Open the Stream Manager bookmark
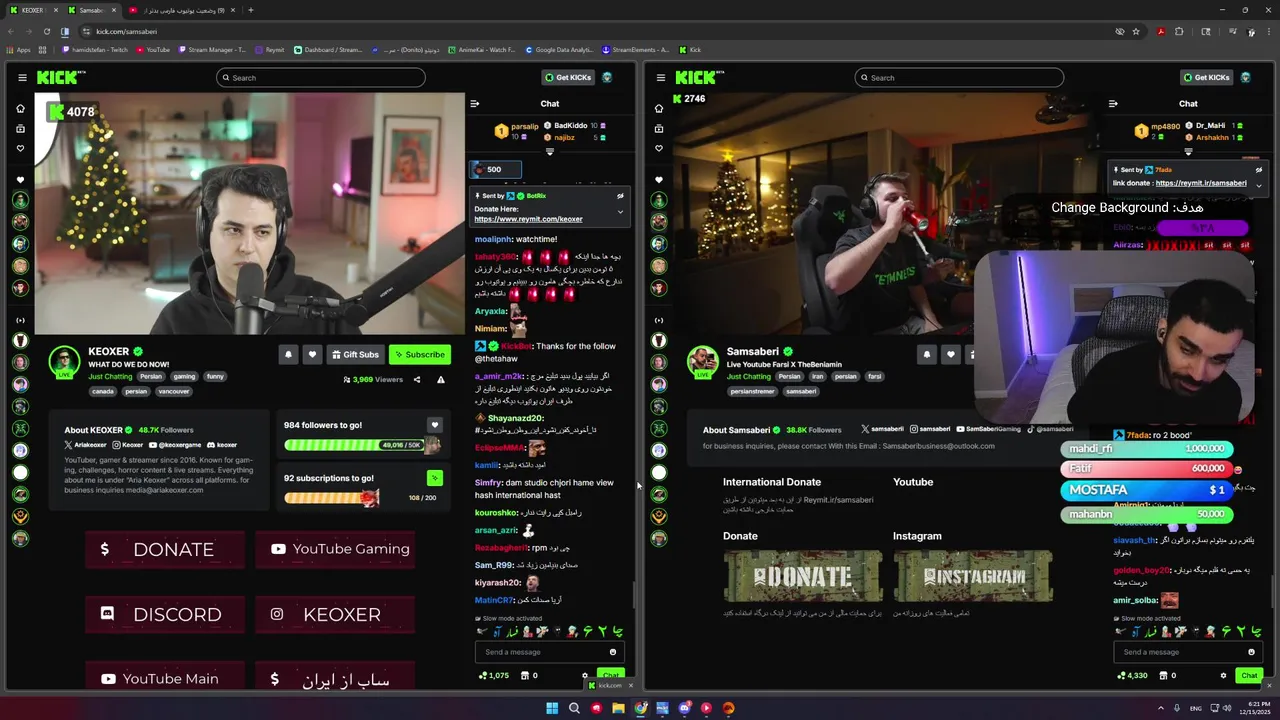Image resolution: width=1280 pixels, height=720 pixels. 212,49
